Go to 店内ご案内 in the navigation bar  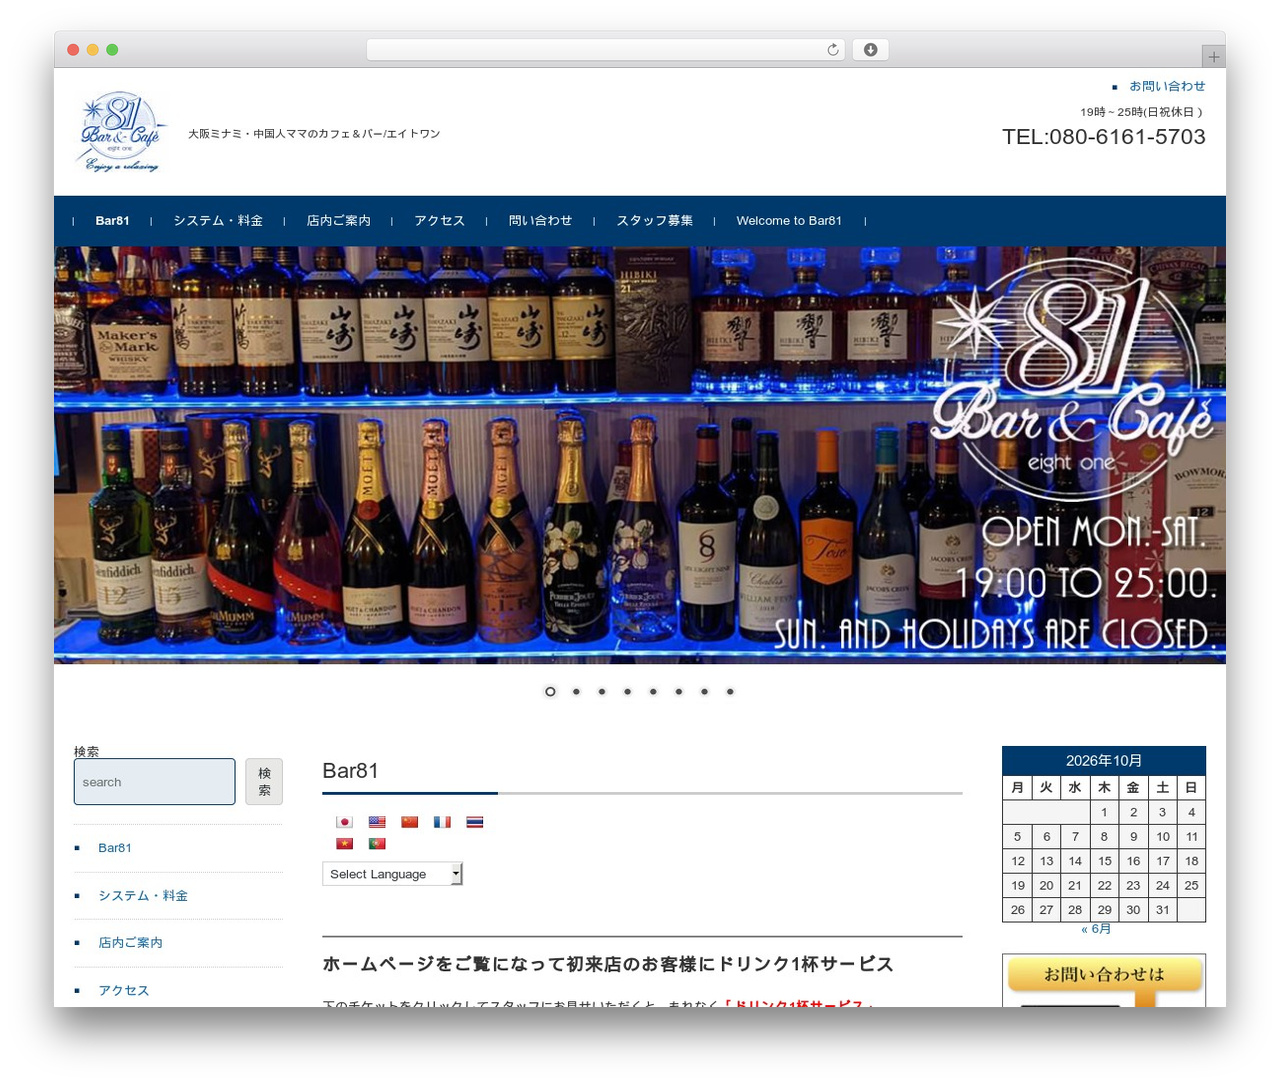(338, 221)
